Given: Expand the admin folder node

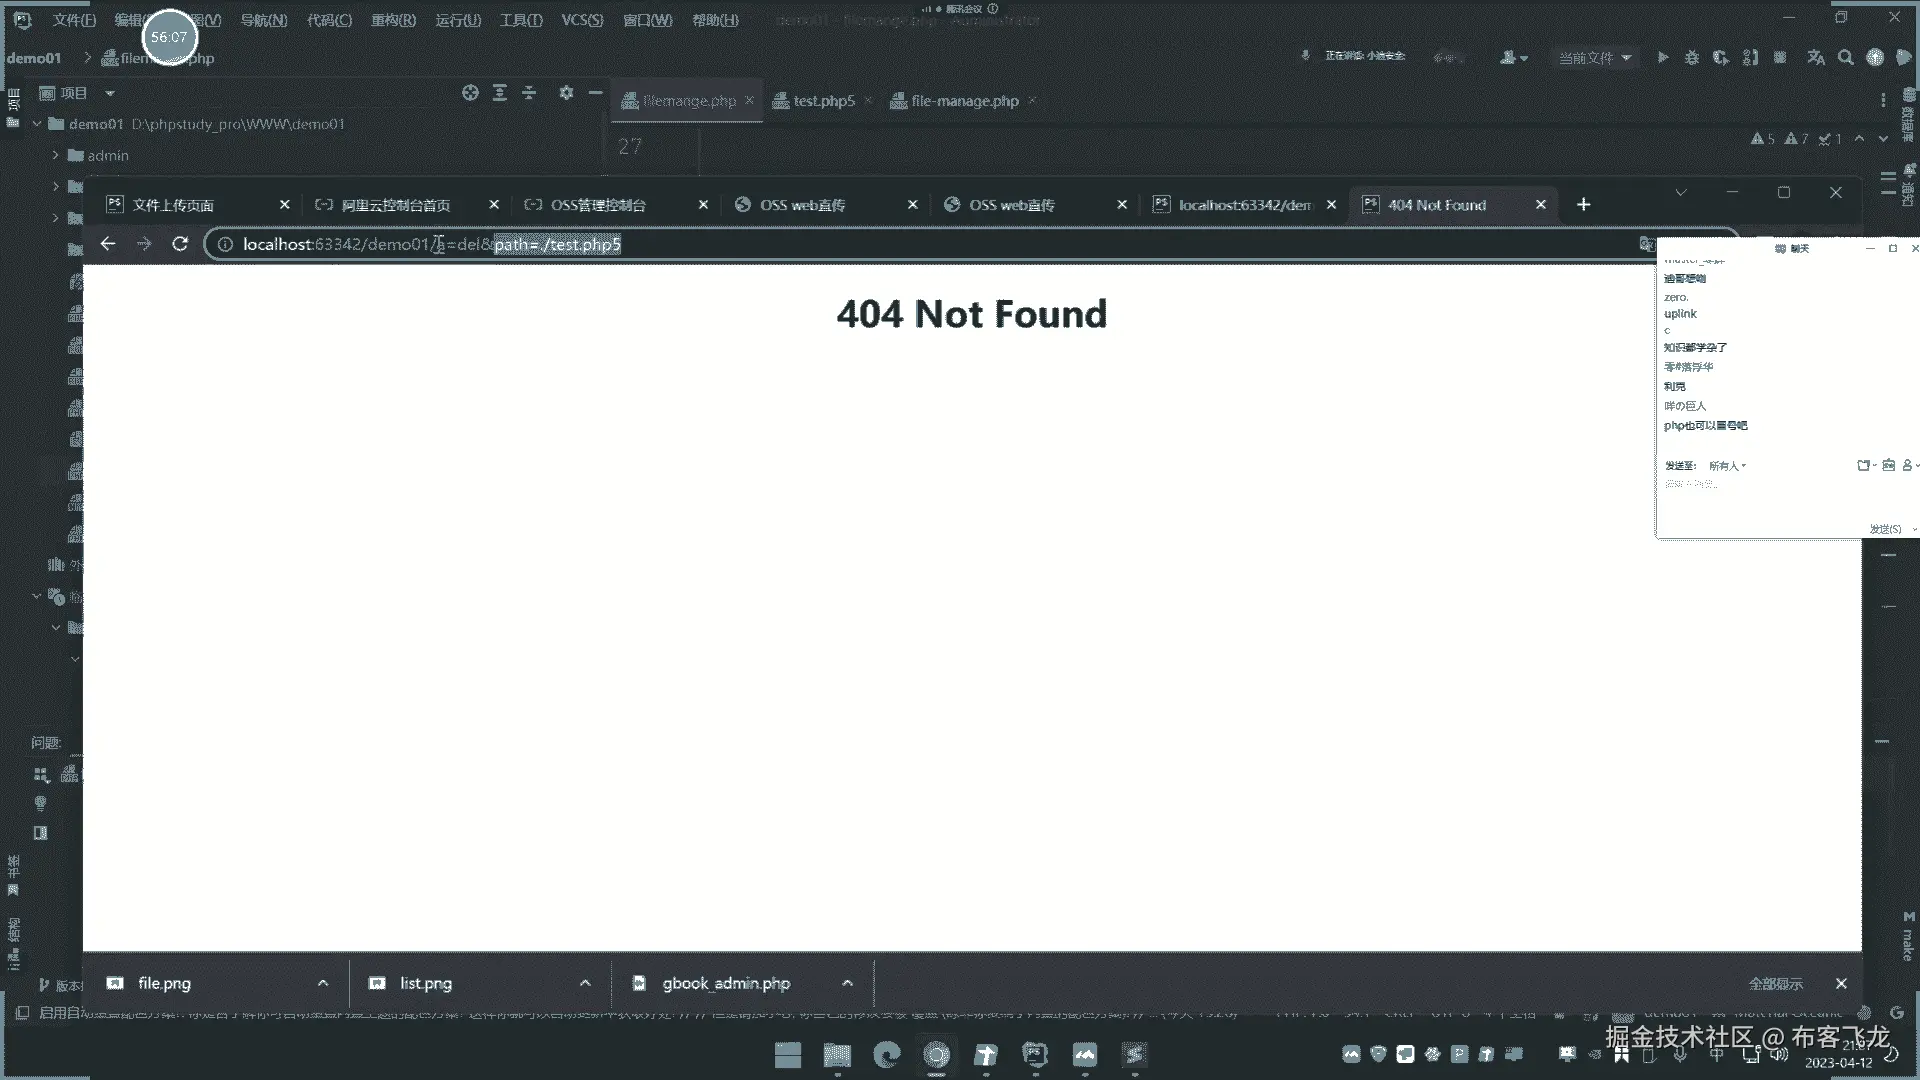Looking at the screenshot, I should pos(56,155).
